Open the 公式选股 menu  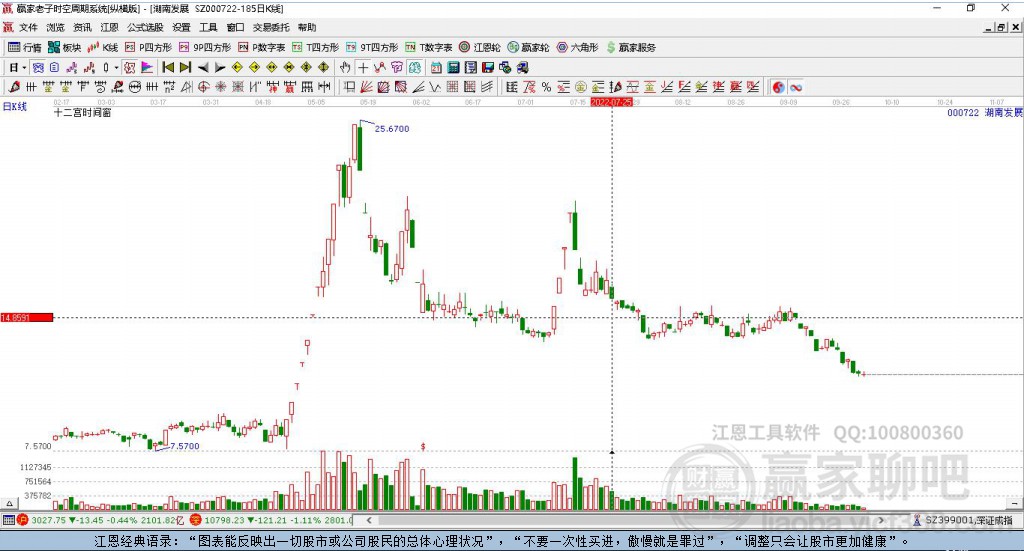coord(145,28)
